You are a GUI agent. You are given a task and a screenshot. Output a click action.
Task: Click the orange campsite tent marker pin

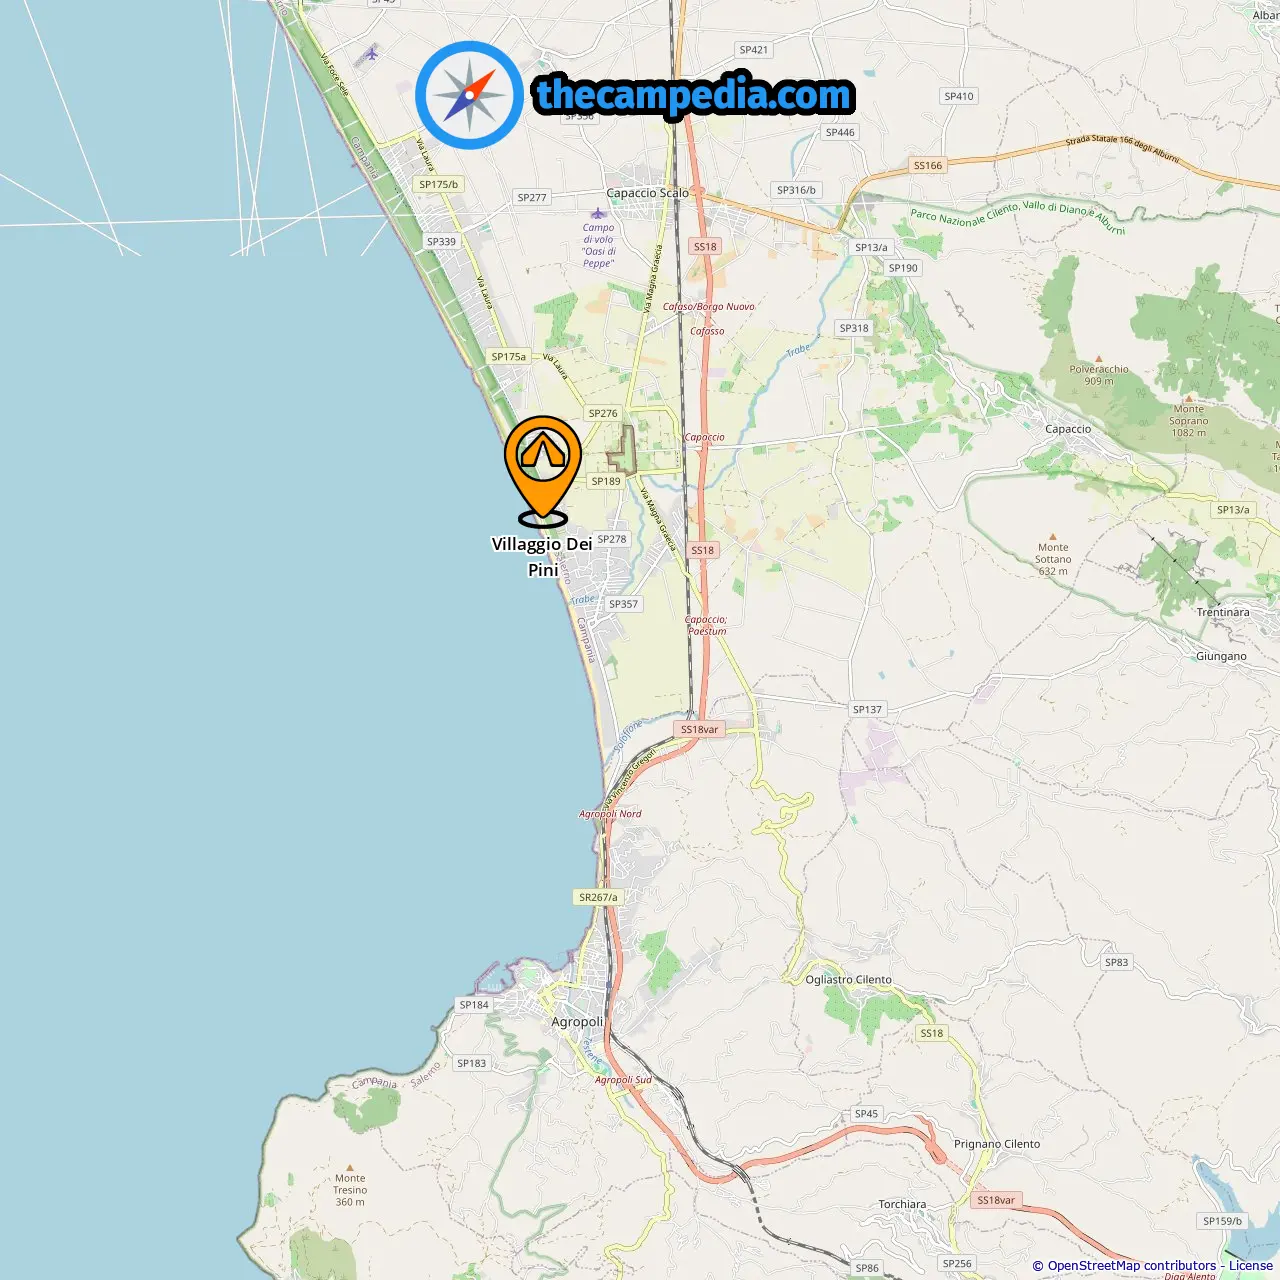[543, 470]
